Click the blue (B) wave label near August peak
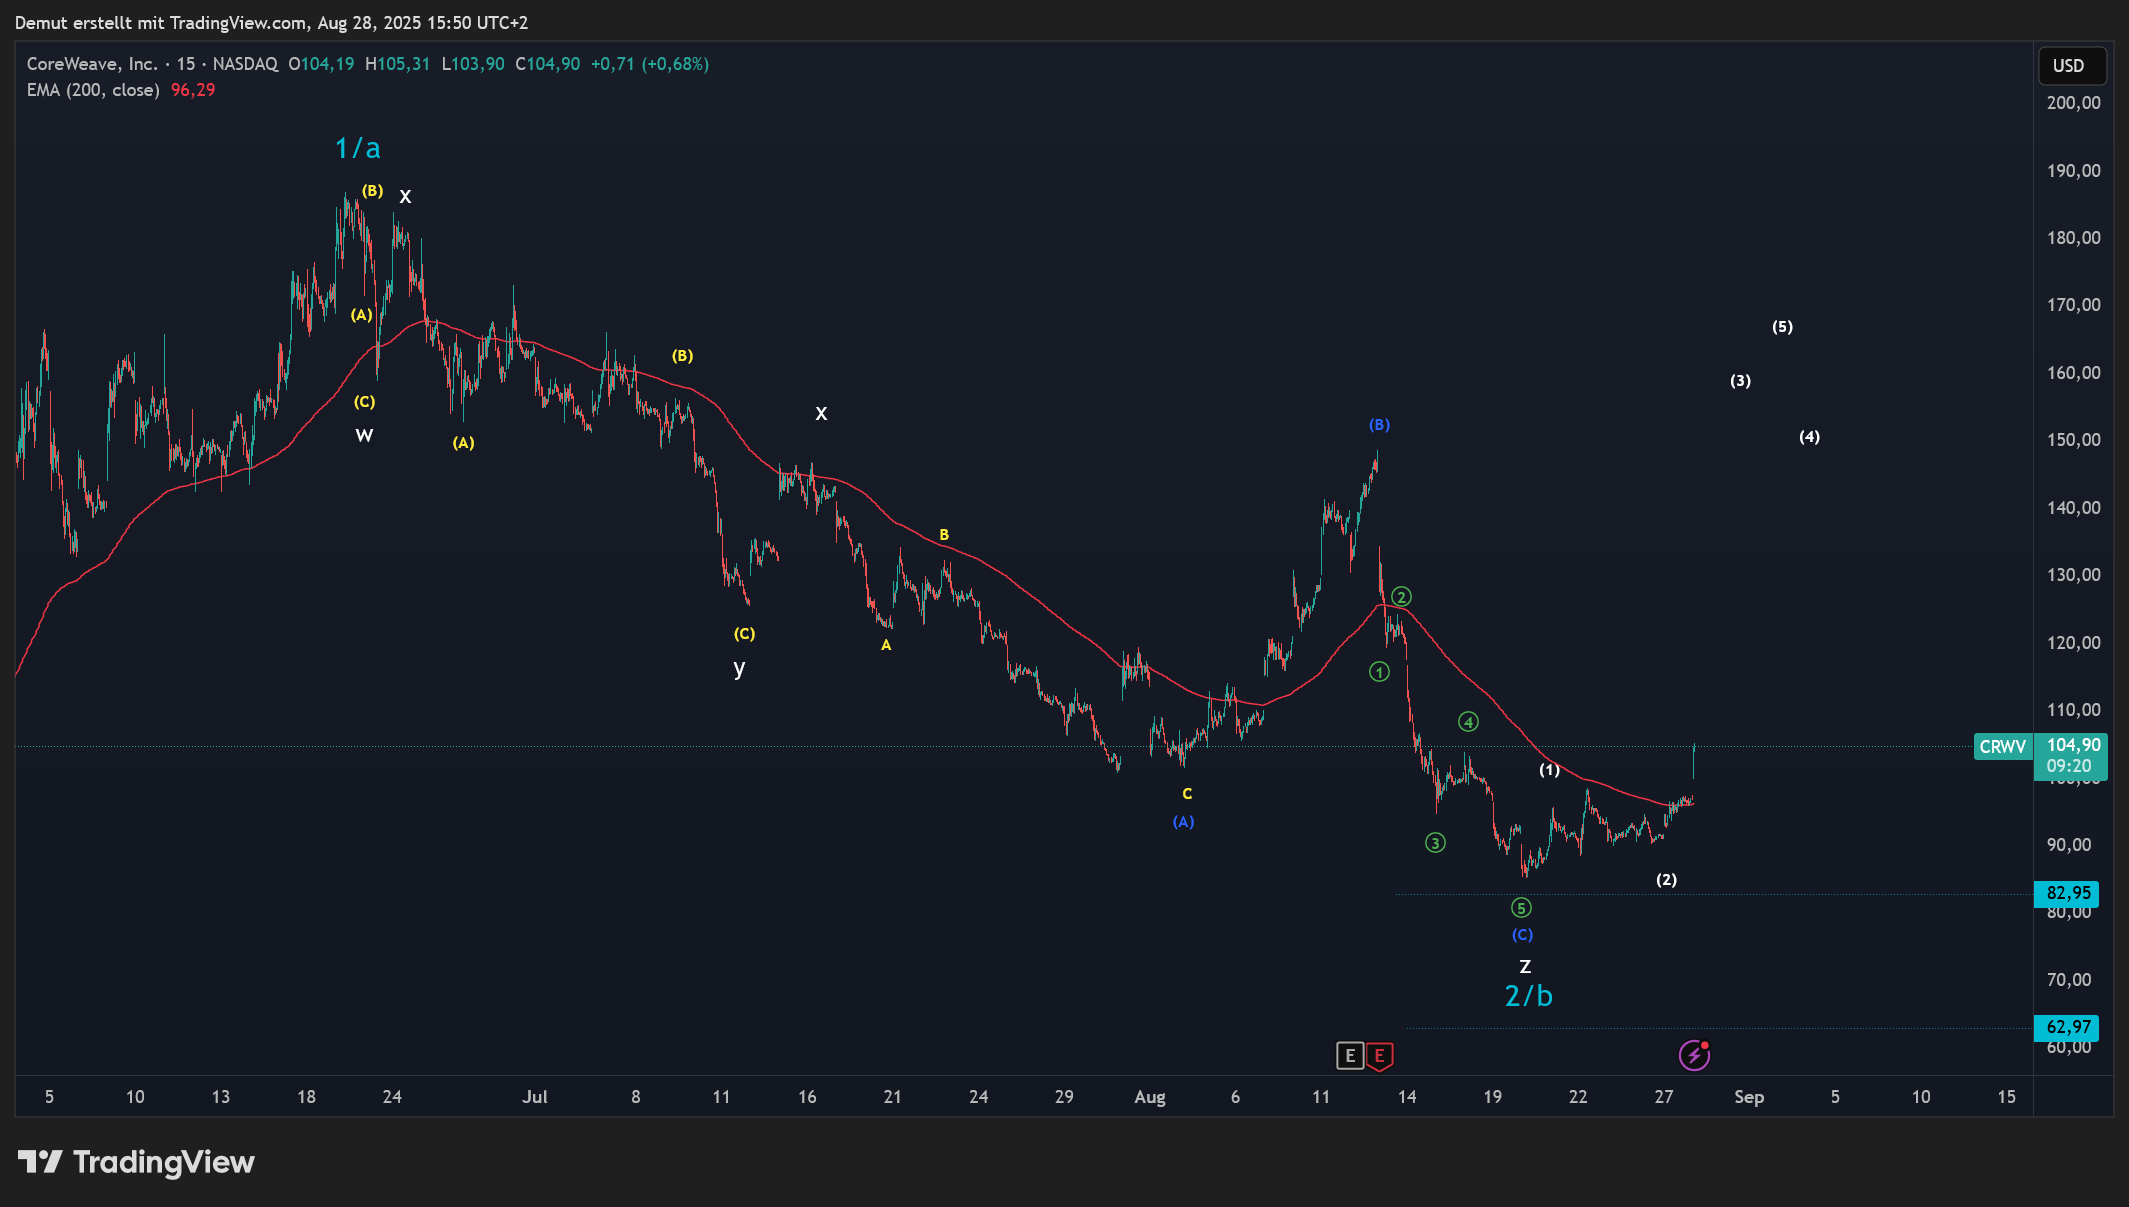2129x1207 pixels. (x=1379, y=425)
